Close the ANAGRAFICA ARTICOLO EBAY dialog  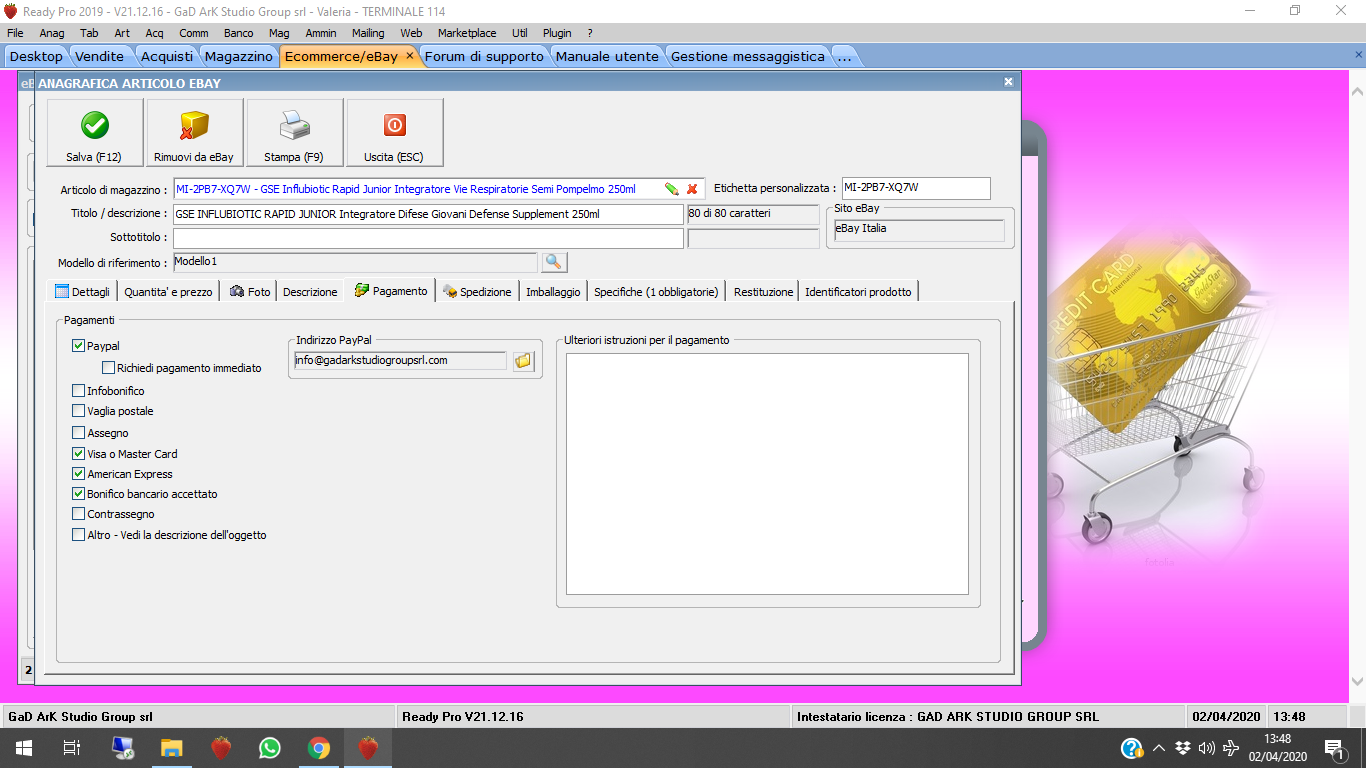click(x=1008, y=82)
